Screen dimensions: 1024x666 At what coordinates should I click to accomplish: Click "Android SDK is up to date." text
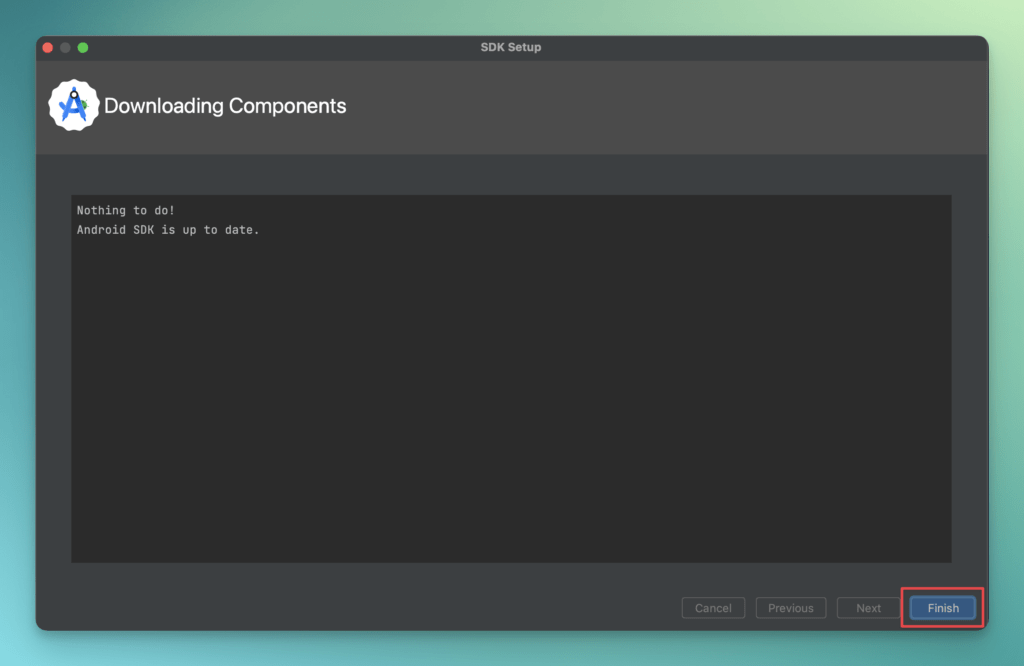pos(168,230)
